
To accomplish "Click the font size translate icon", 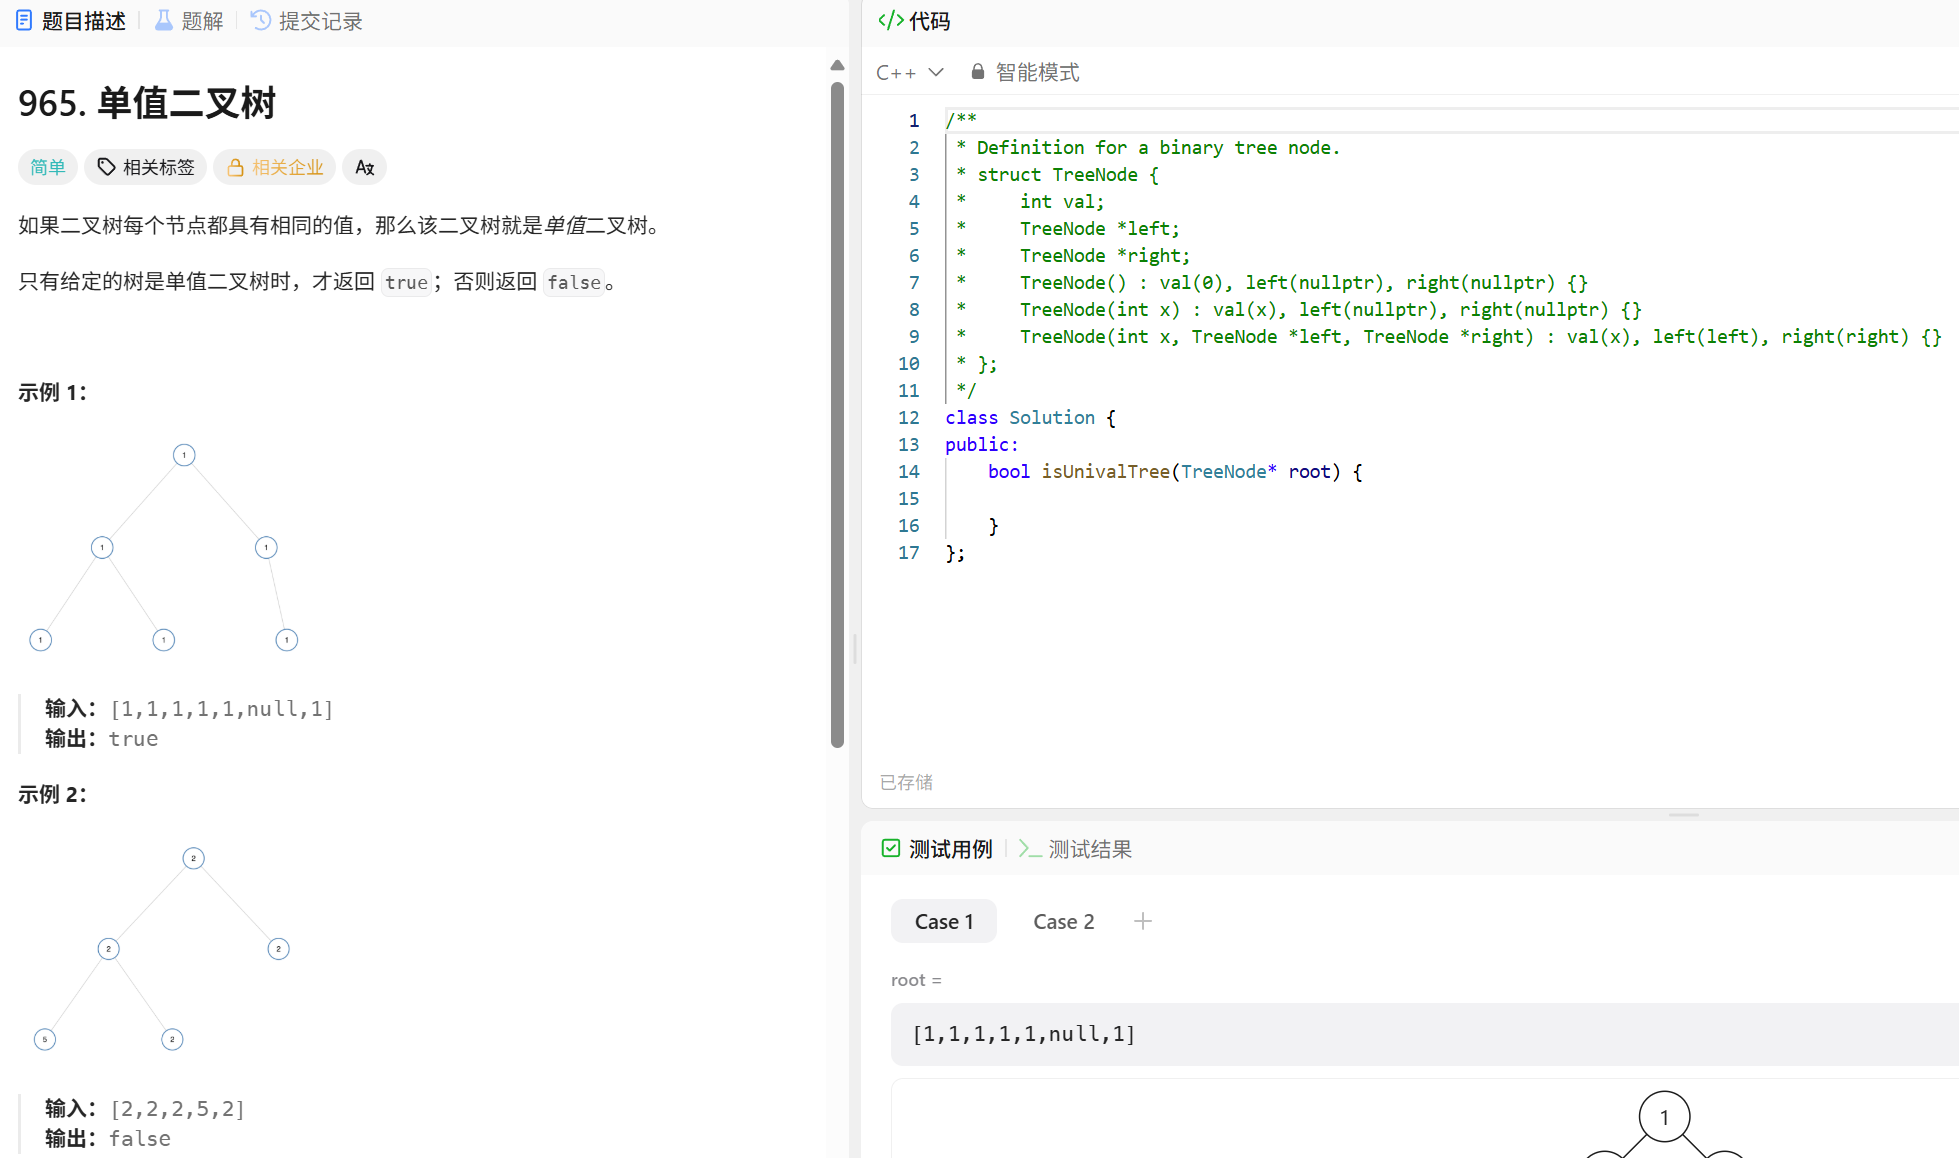I will tap(364, 168).
